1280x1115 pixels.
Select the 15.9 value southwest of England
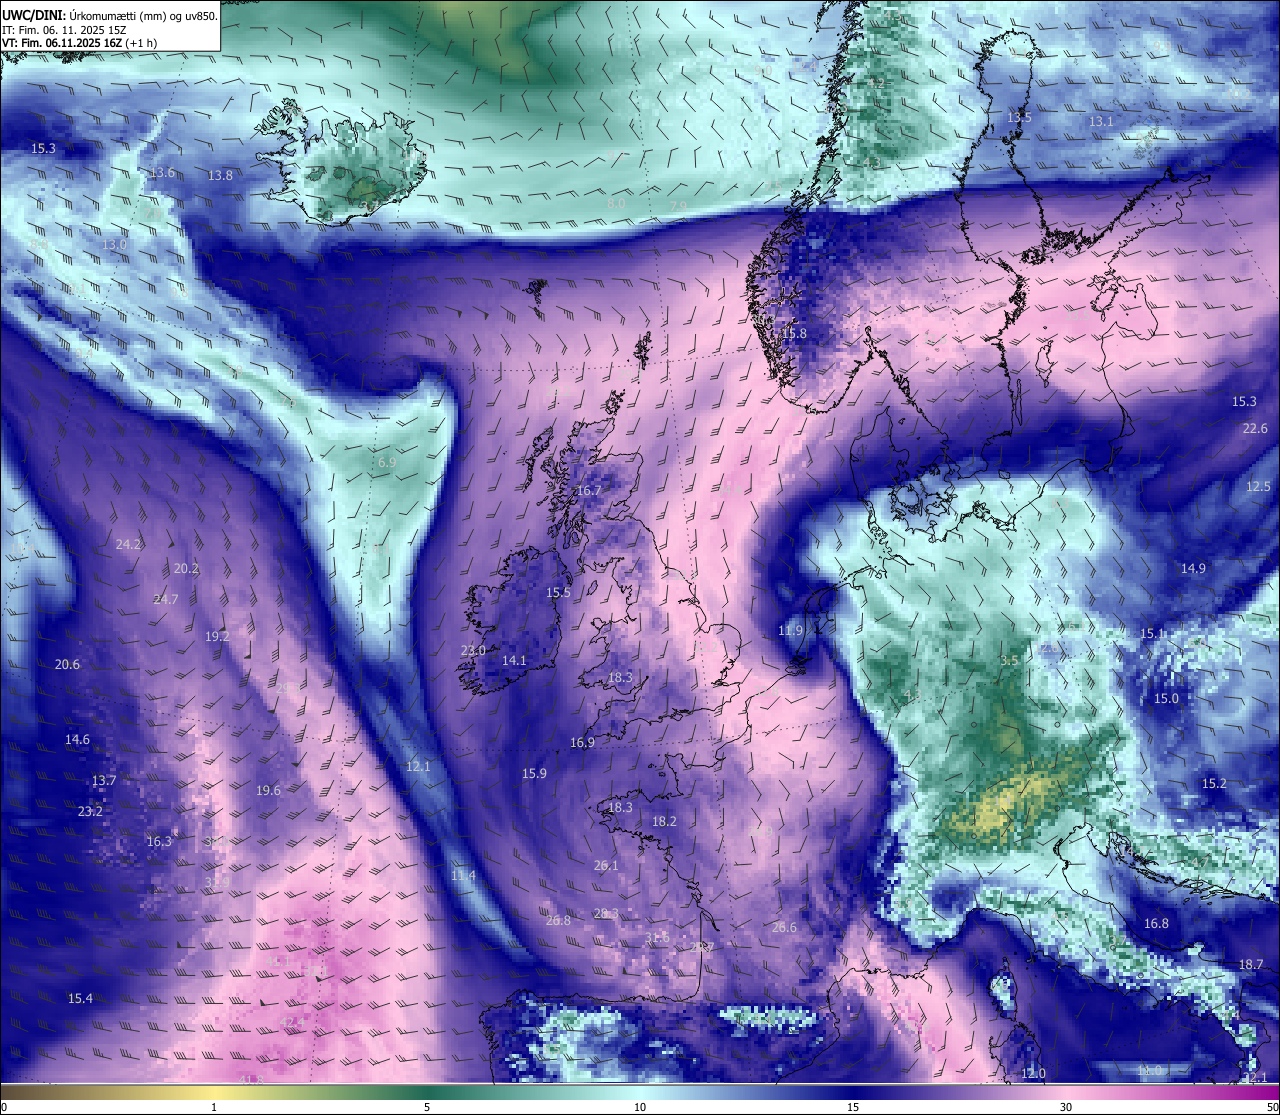tap(534, 774)
